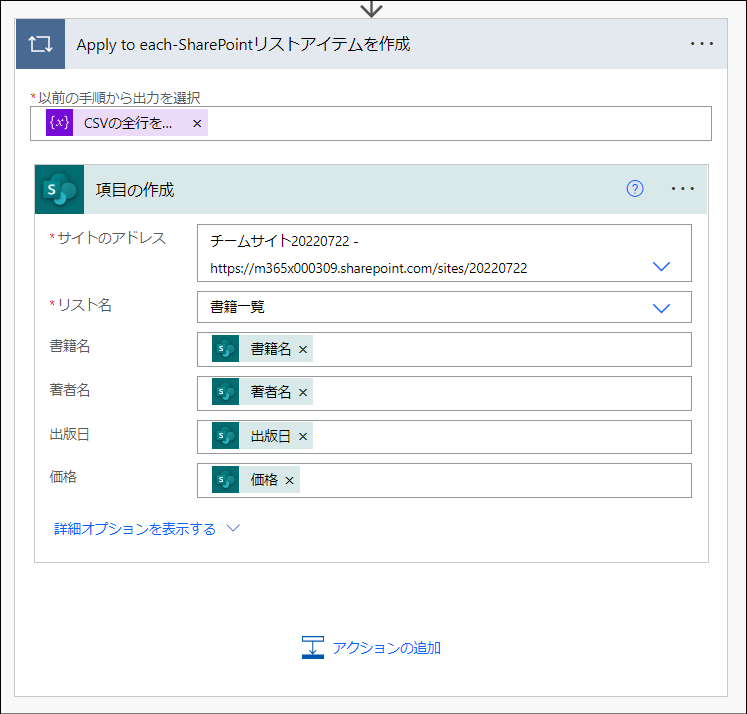This screenshot has width=747, height=714.
Task: Click inside the 書籍名 input field
Action: [x=444, y=350]
